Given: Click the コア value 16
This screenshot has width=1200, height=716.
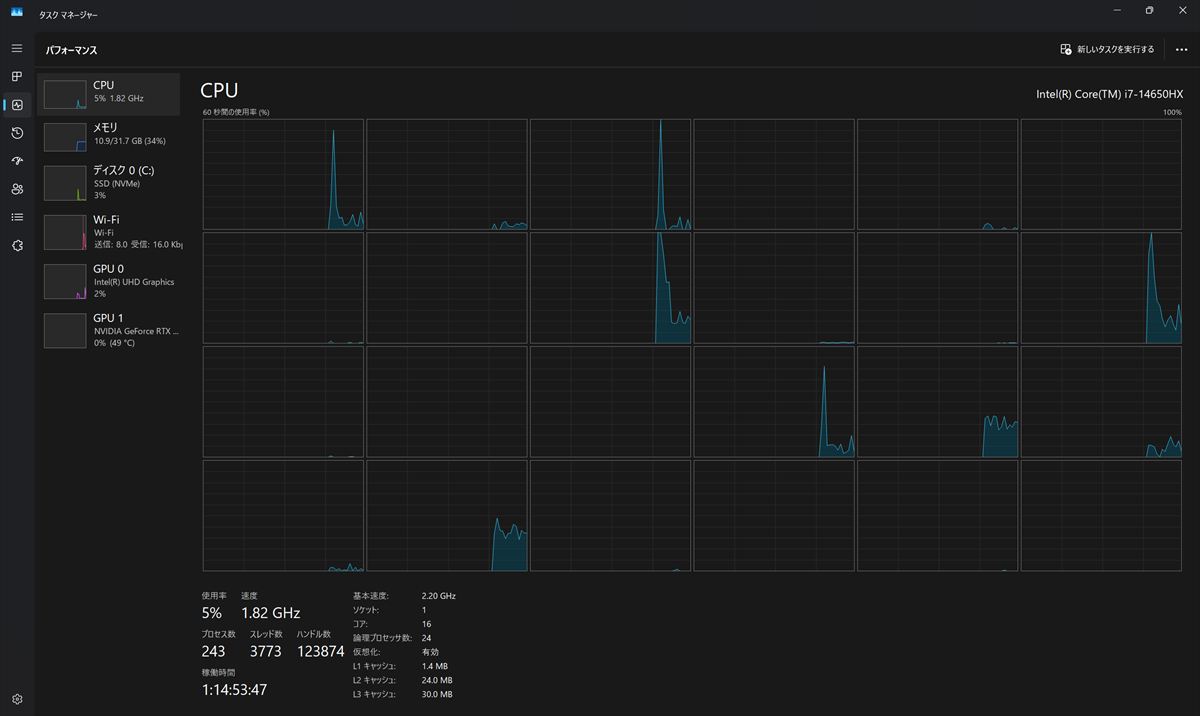Looking at the screenshot, I should (x=426, y=623).
